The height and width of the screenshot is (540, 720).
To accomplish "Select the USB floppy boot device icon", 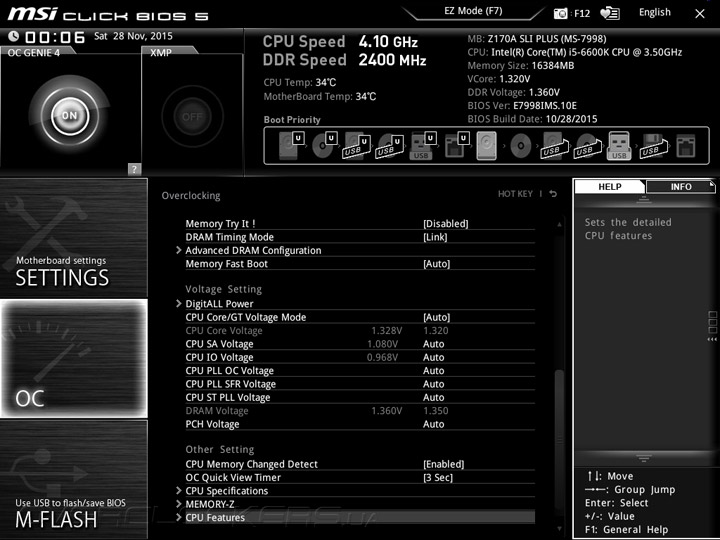I will coord(654,146).
